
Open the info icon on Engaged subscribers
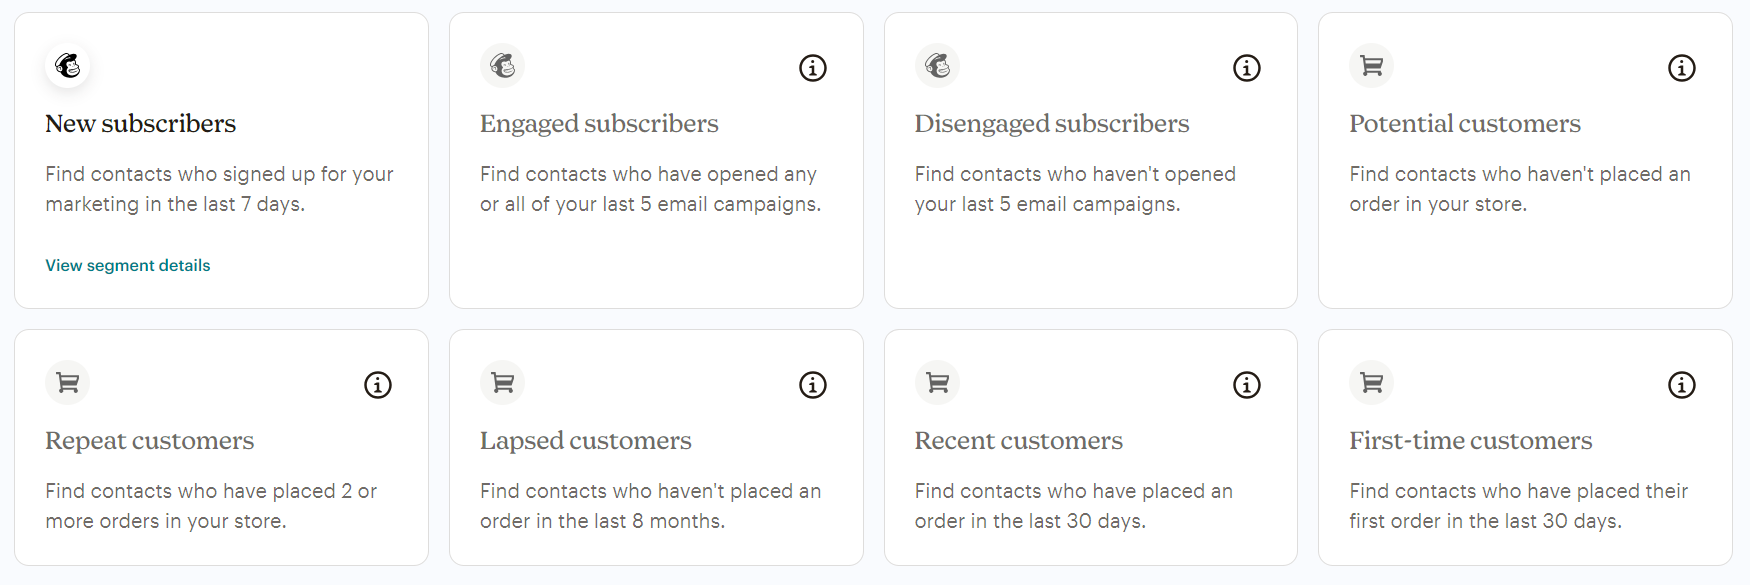click(x=813, y=68)
